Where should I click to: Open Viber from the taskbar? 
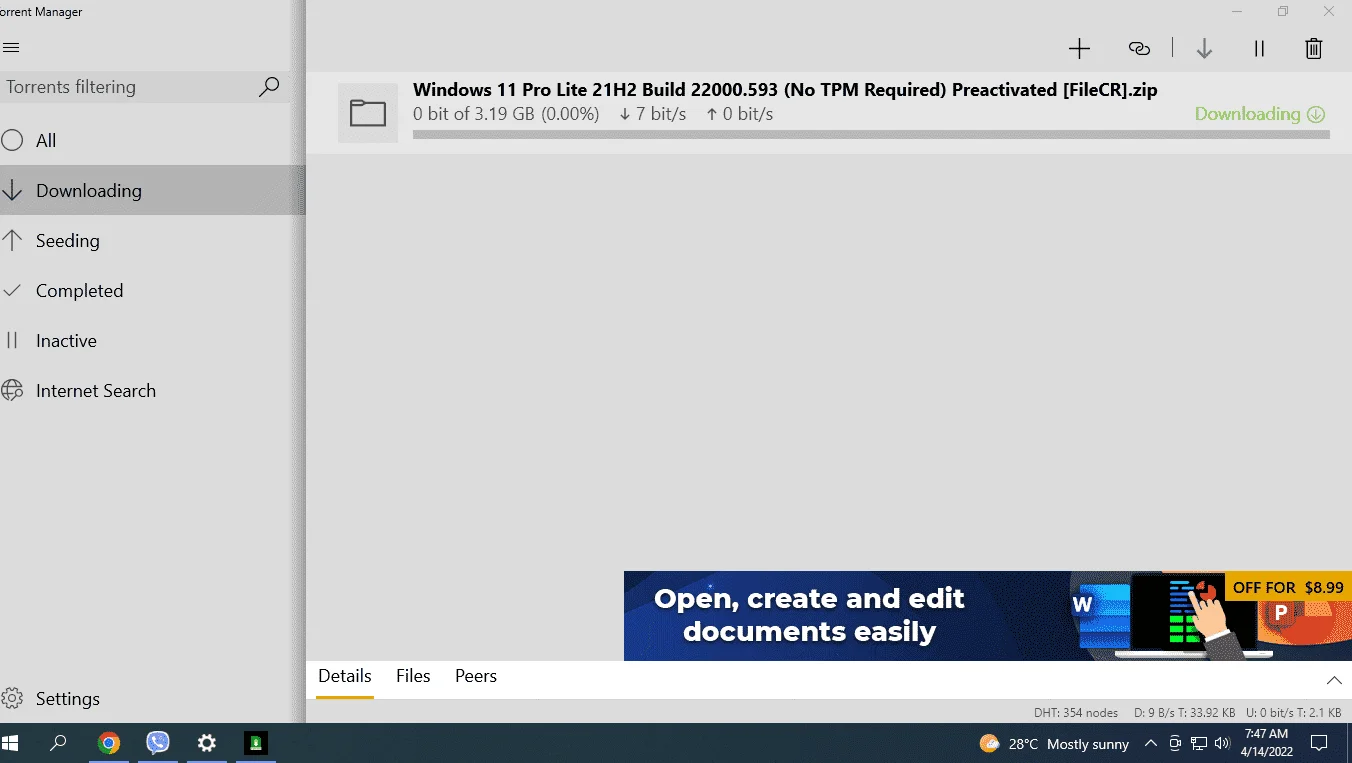(158, 743)
